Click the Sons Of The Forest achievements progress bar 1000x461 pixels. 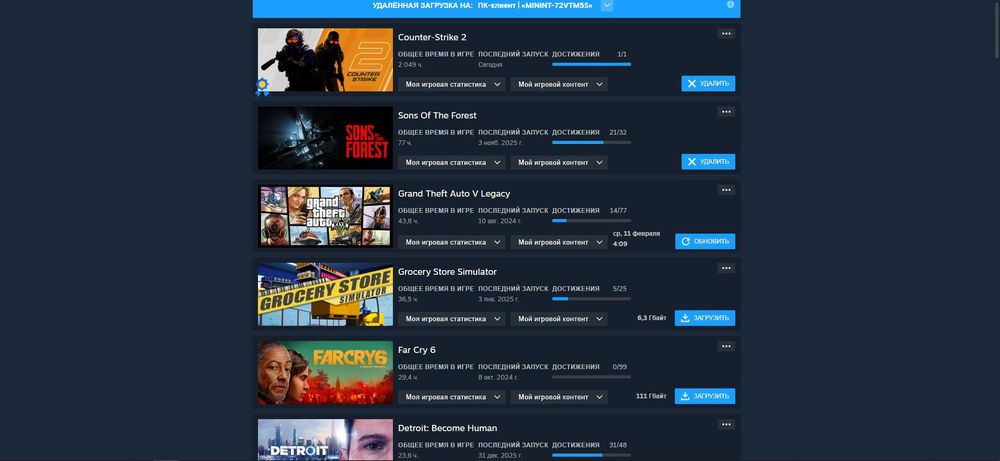pyautogui.click(x=591, y=143)
